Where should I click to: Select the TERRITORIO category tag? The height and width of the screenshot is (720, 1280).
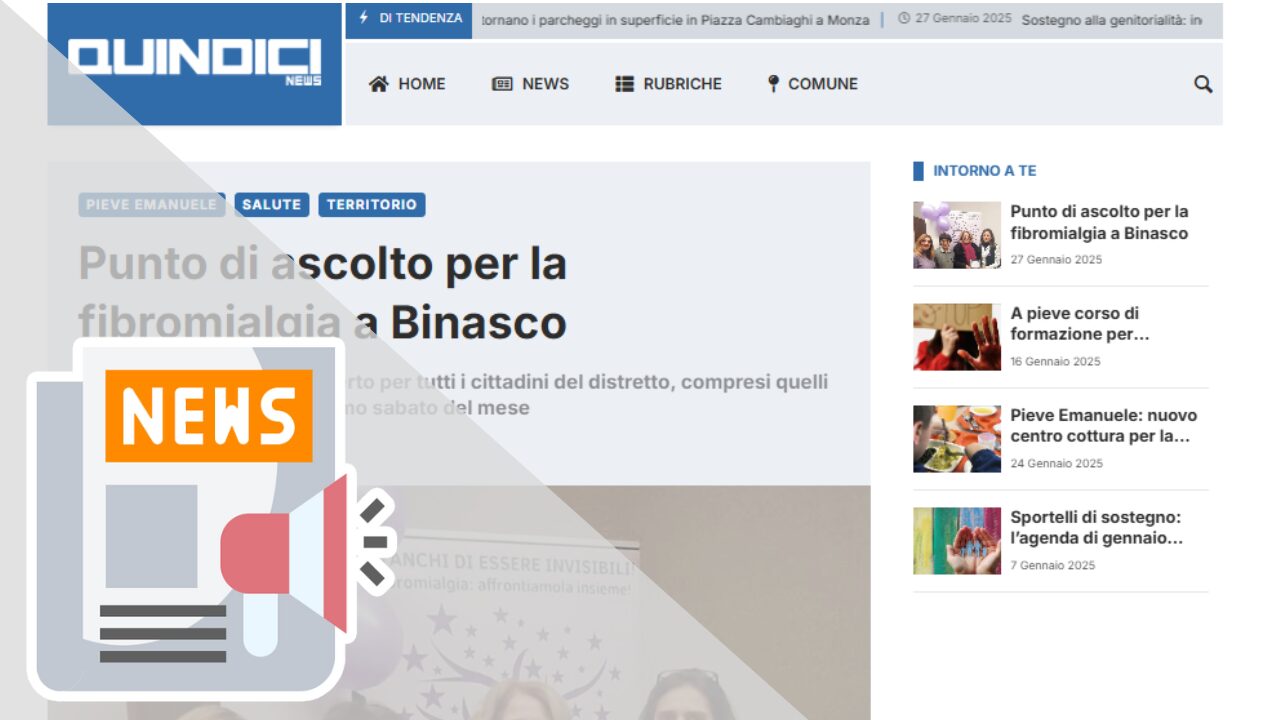pos(372,205)
